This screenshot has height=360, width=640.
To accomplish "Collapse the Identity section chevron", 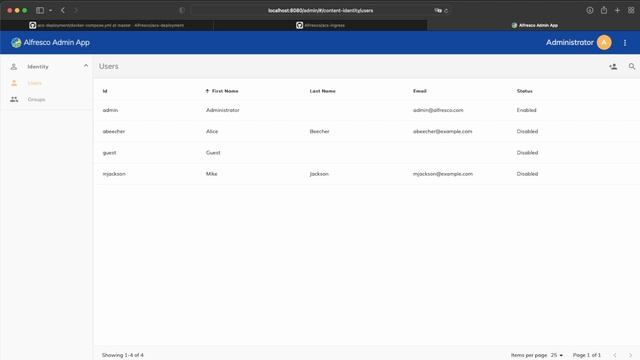I will (86, 66).
